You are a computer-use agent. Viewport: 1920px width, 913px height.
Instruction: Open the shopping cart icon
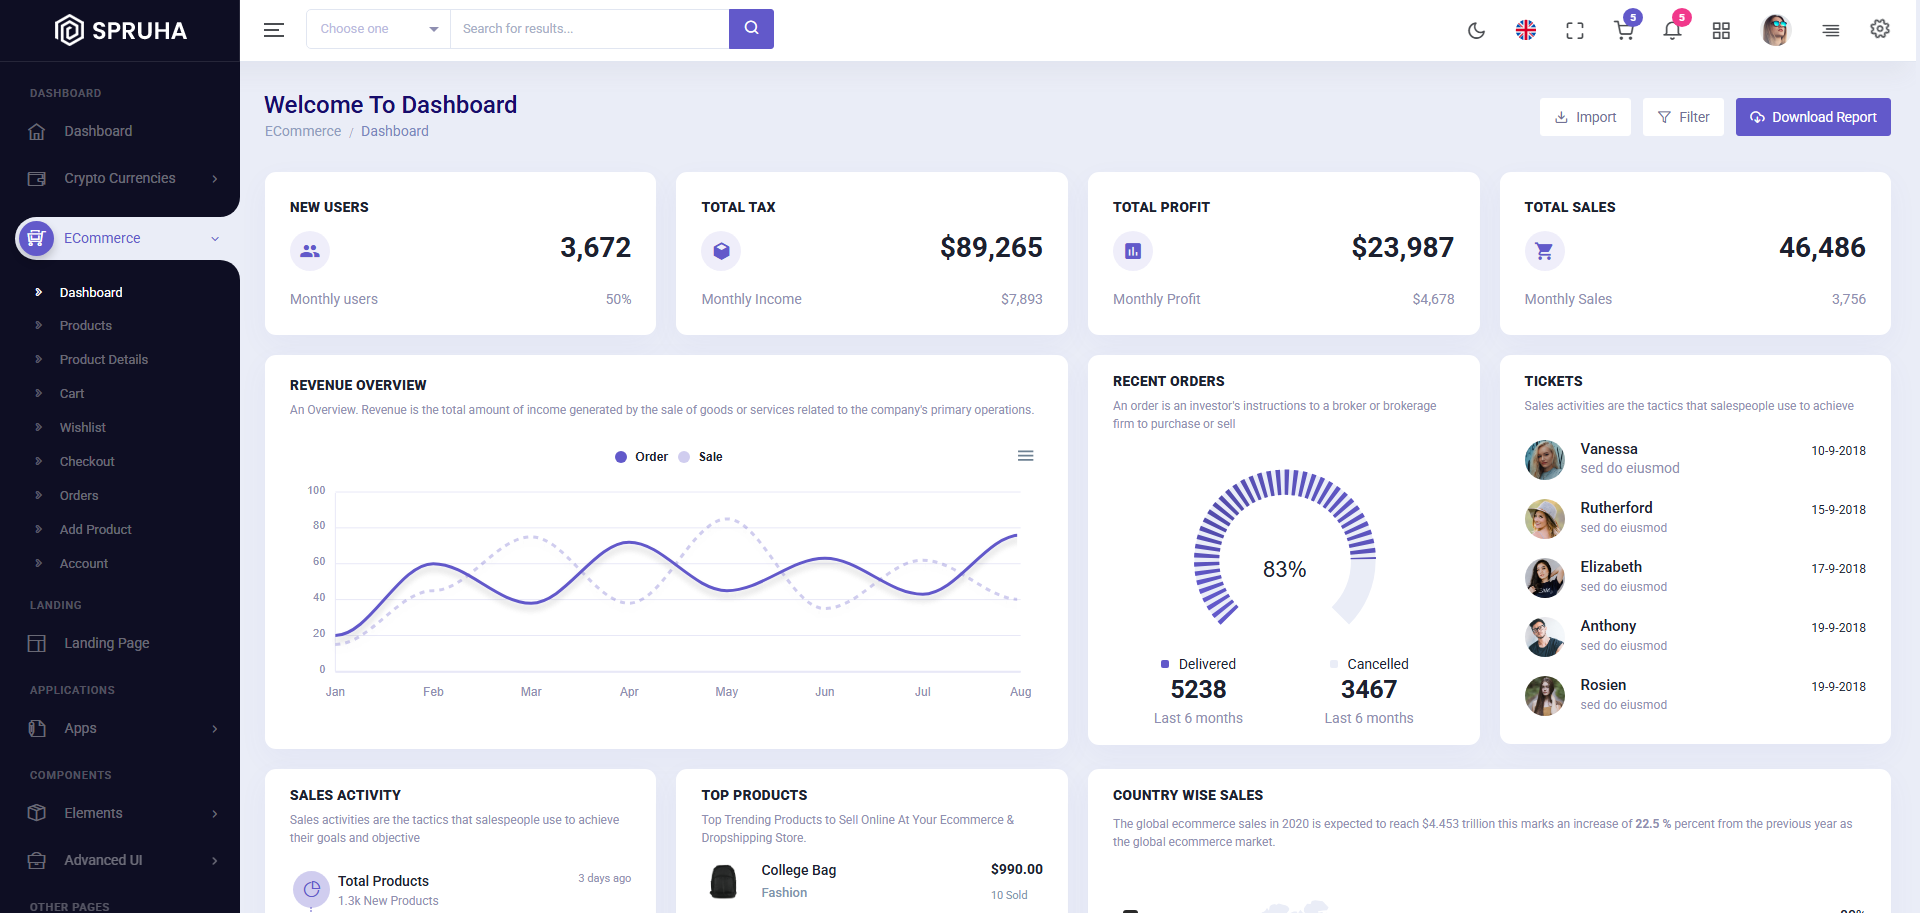tap(1624, 30)
